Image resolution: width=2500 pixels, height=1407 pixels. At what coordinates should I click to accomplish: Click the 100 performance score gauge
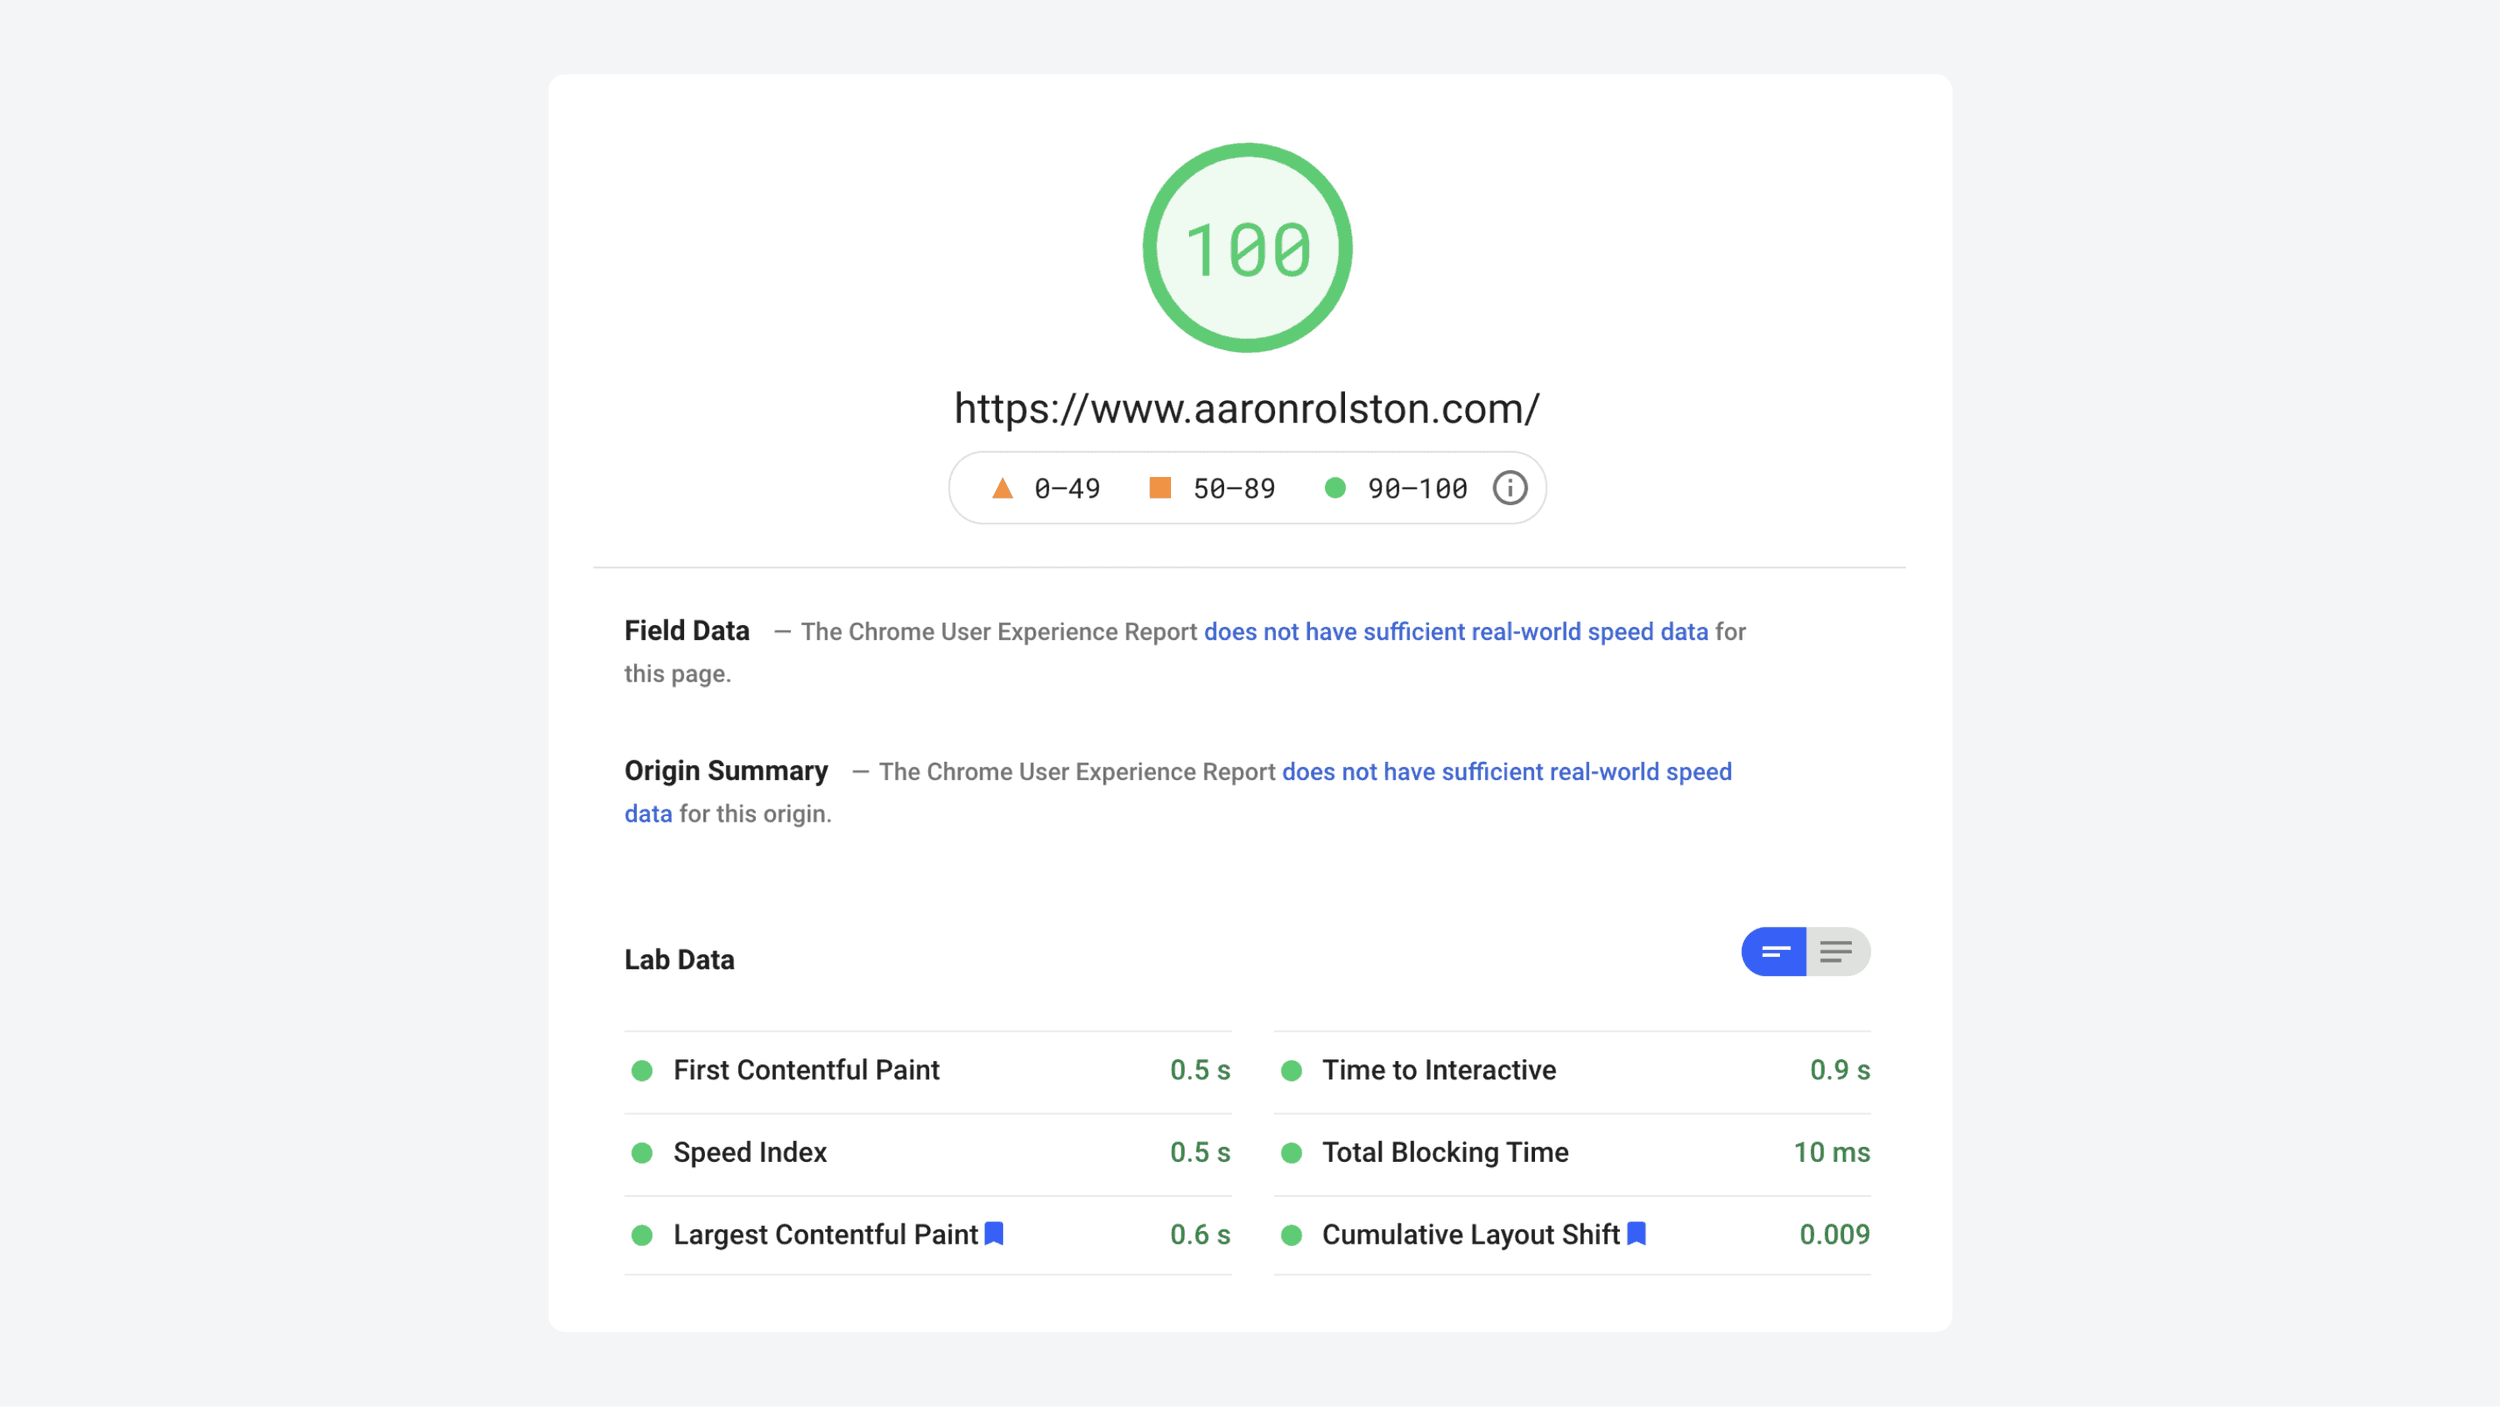(x=1247, y=248)
